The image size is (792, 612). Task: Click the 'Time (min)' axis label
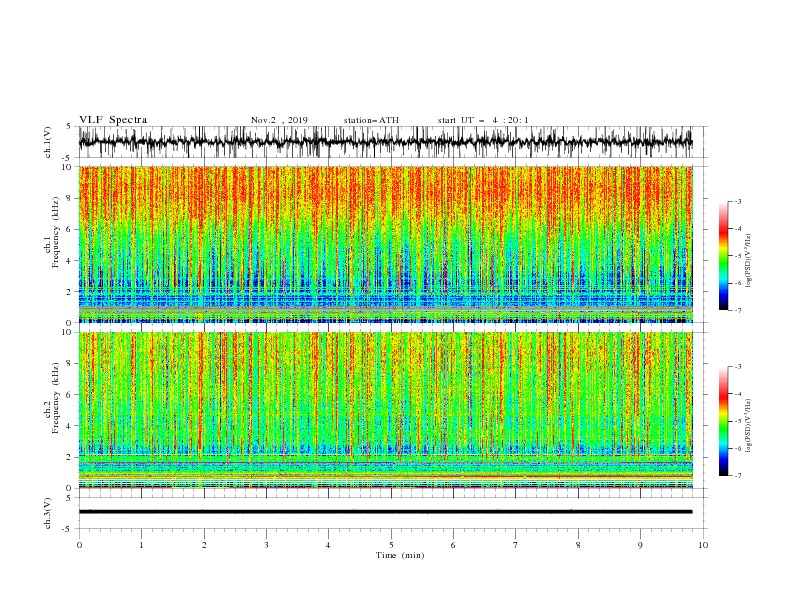[400, 555]
